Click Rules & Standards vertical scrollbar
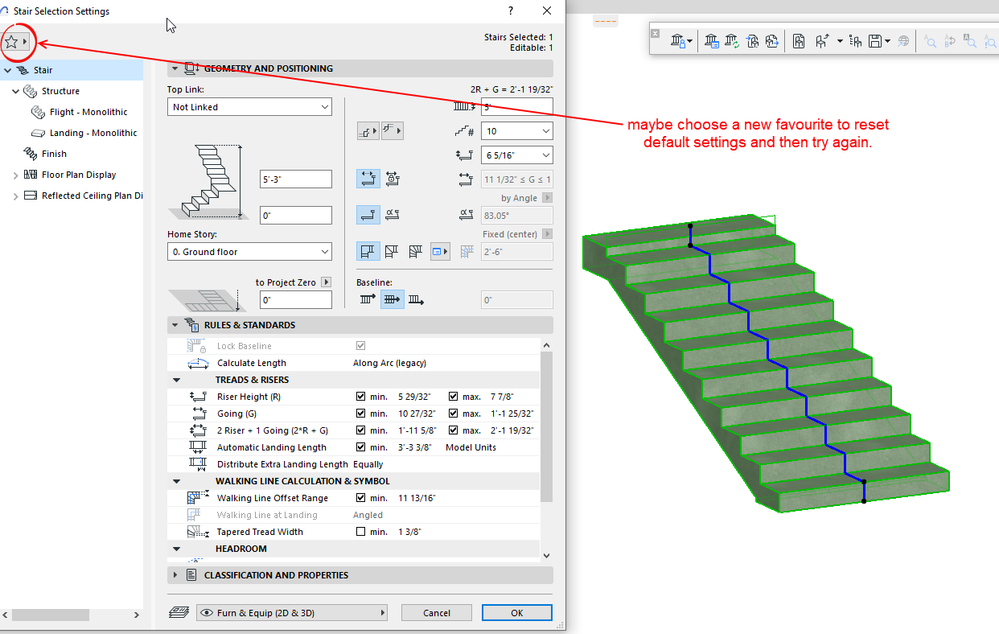The image size is (999, 634). pyautogui.click(x=546, y=427)
